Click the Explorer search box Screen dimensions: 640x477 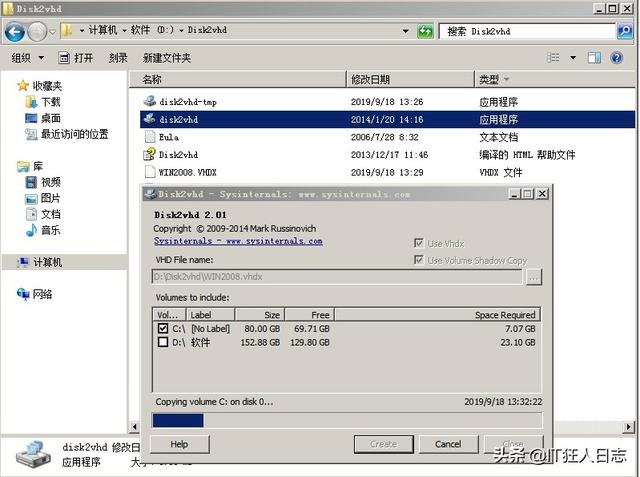(527, 31)
